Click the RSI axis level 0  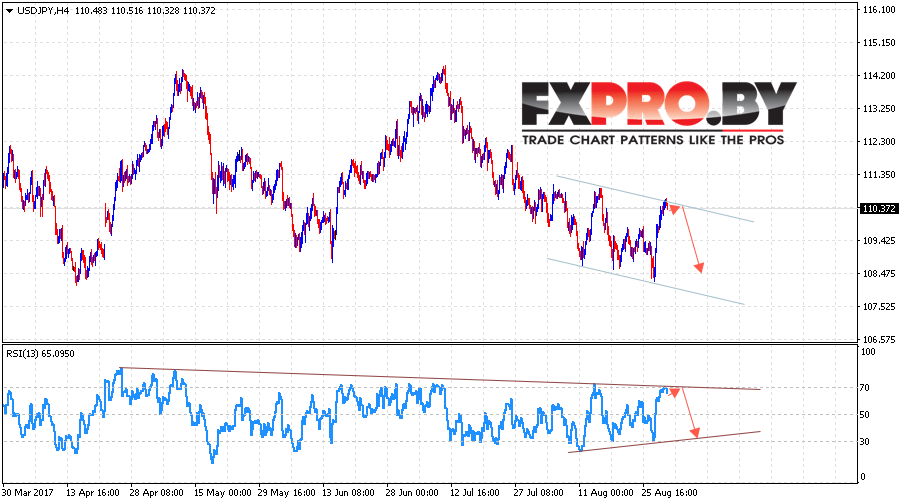(x=862, y=477)
